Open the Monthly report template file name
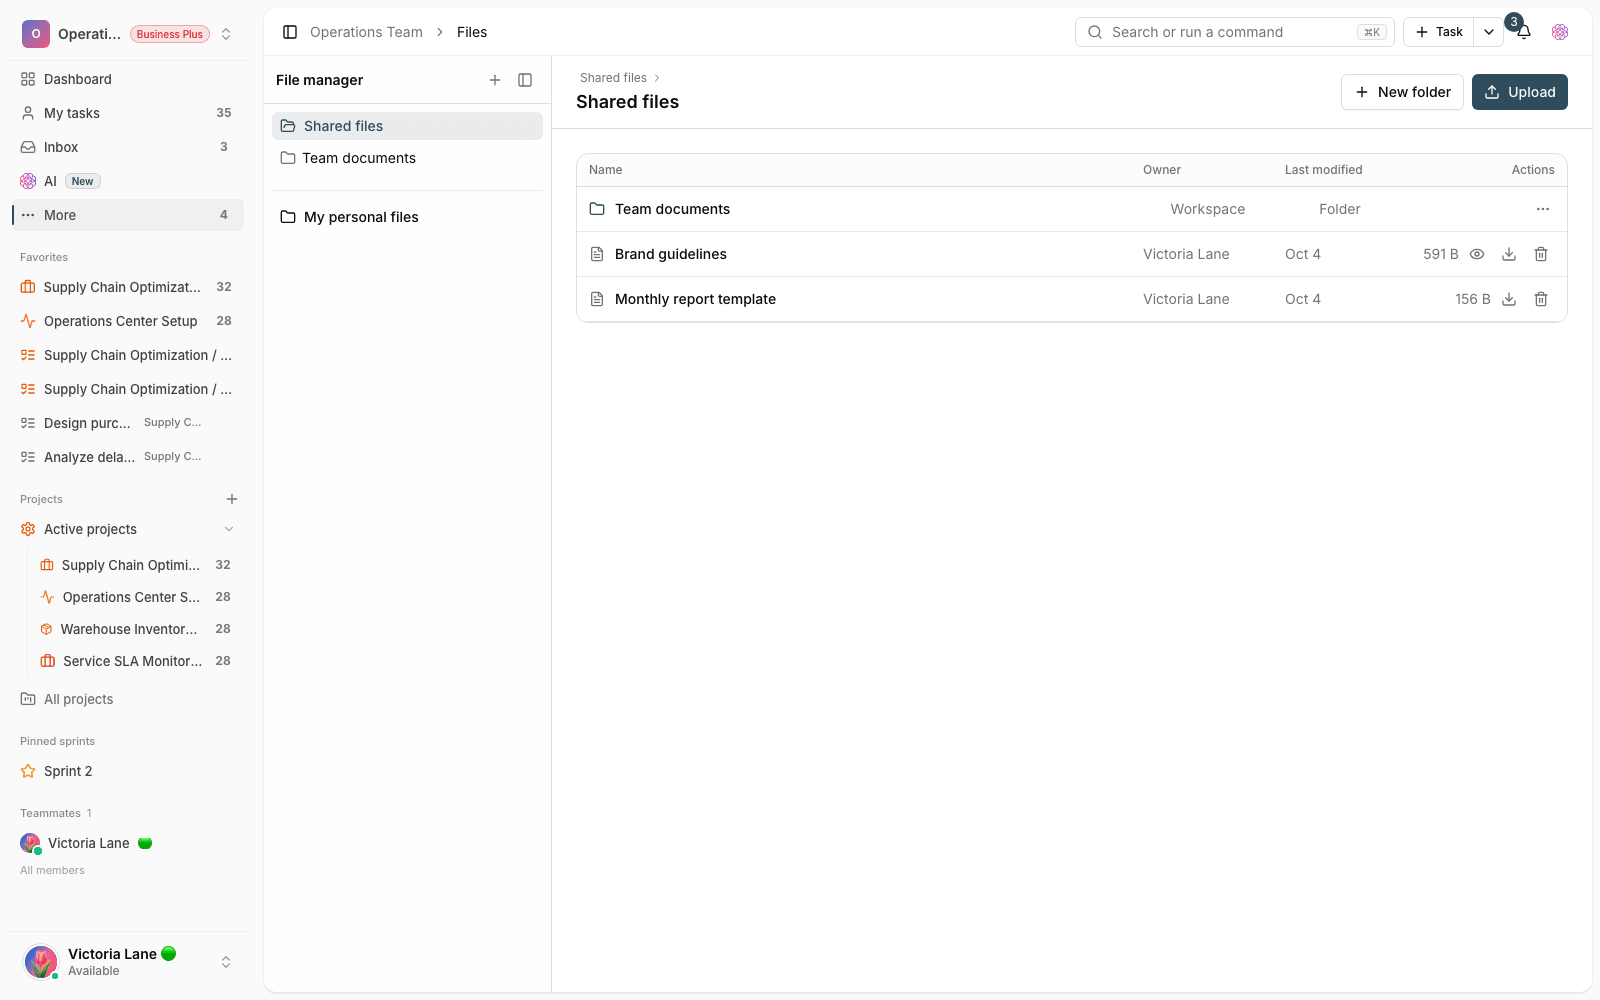 tap(695, 299)
